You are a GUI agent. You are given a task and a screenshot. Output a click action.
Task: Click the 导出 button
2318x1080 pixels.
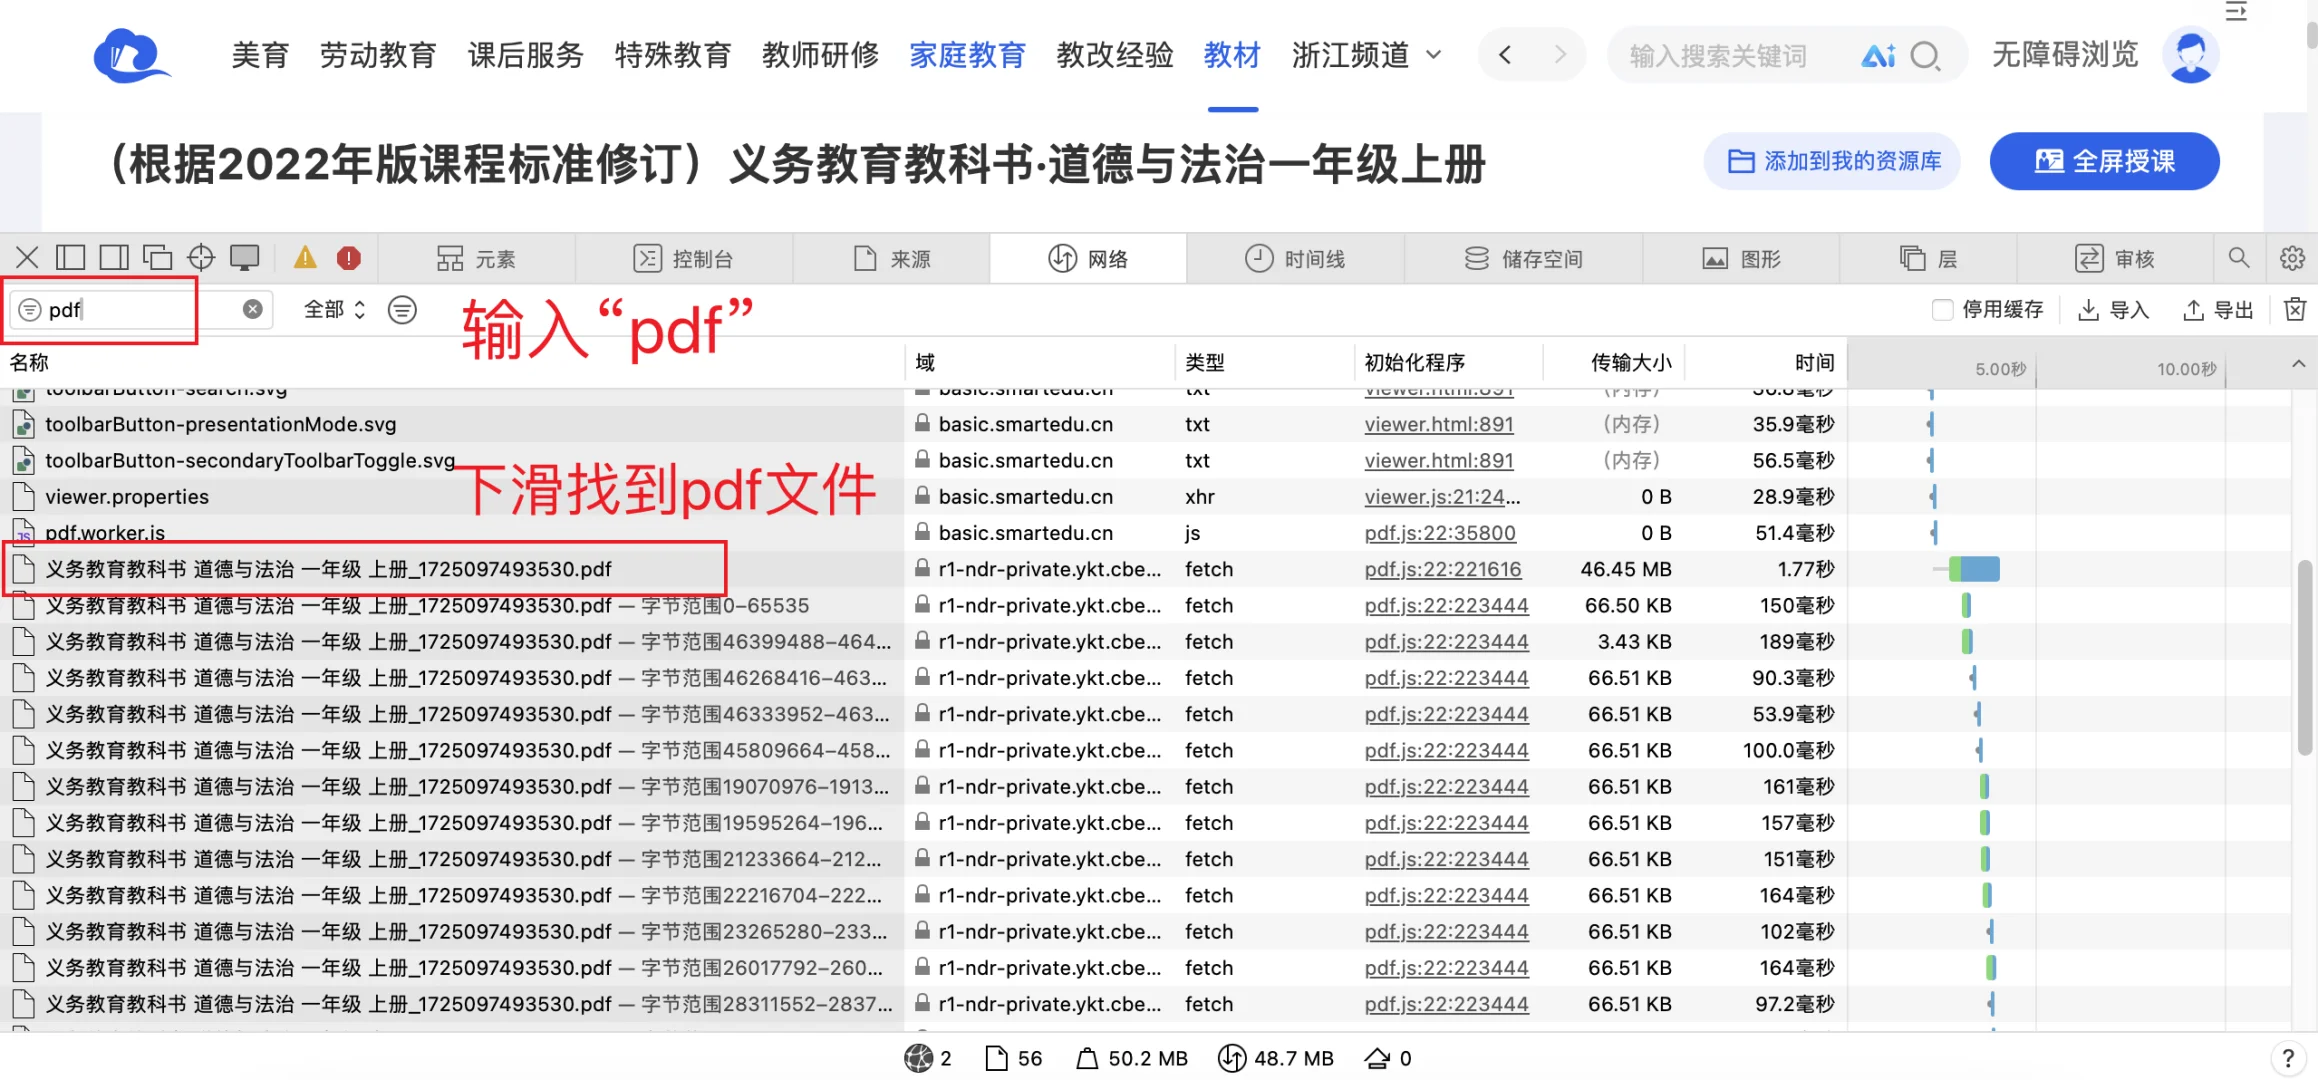point(2218,310)
